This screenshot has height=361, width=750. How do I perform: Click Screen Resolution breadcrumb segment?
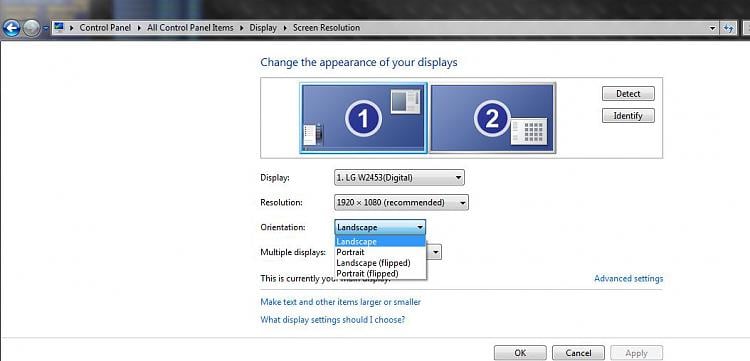click(326, 28)
